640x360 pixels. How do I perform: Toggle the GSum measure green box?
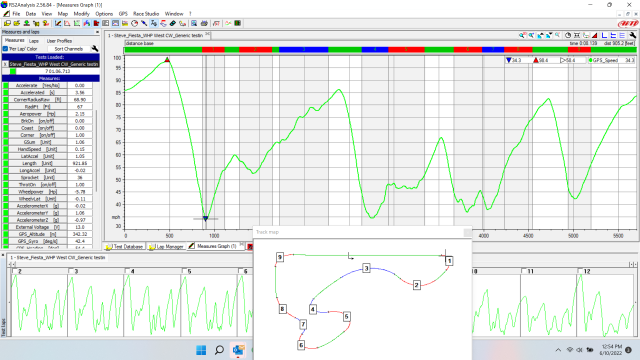[6, 142]
